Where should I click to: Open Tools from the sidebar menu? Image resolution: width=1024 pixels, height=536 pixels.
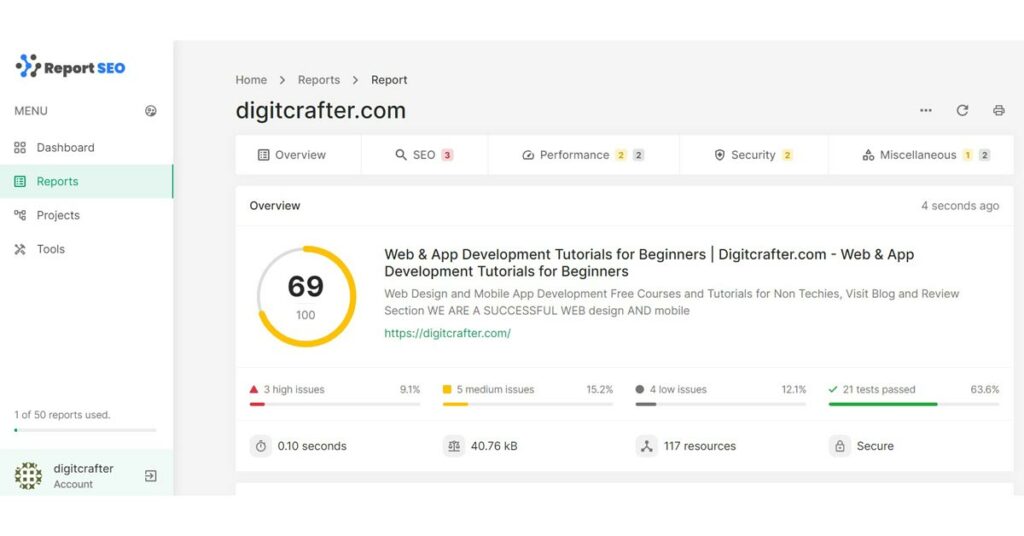coord(86,249)
